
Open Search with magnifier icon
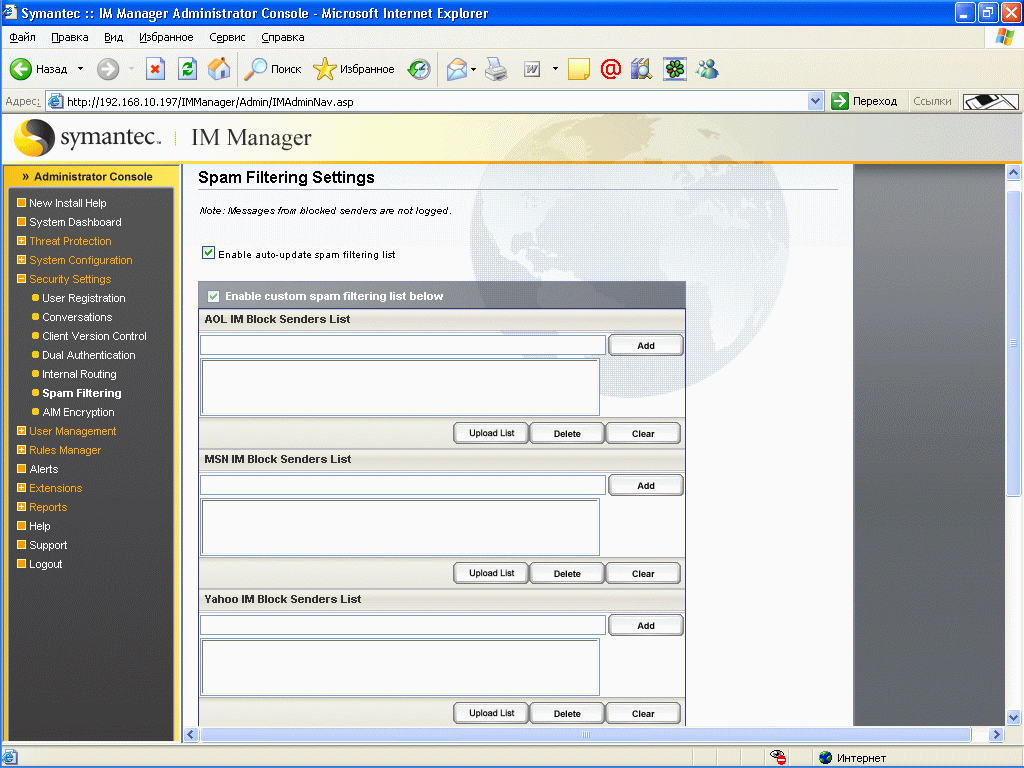click(x=255, y=69)
